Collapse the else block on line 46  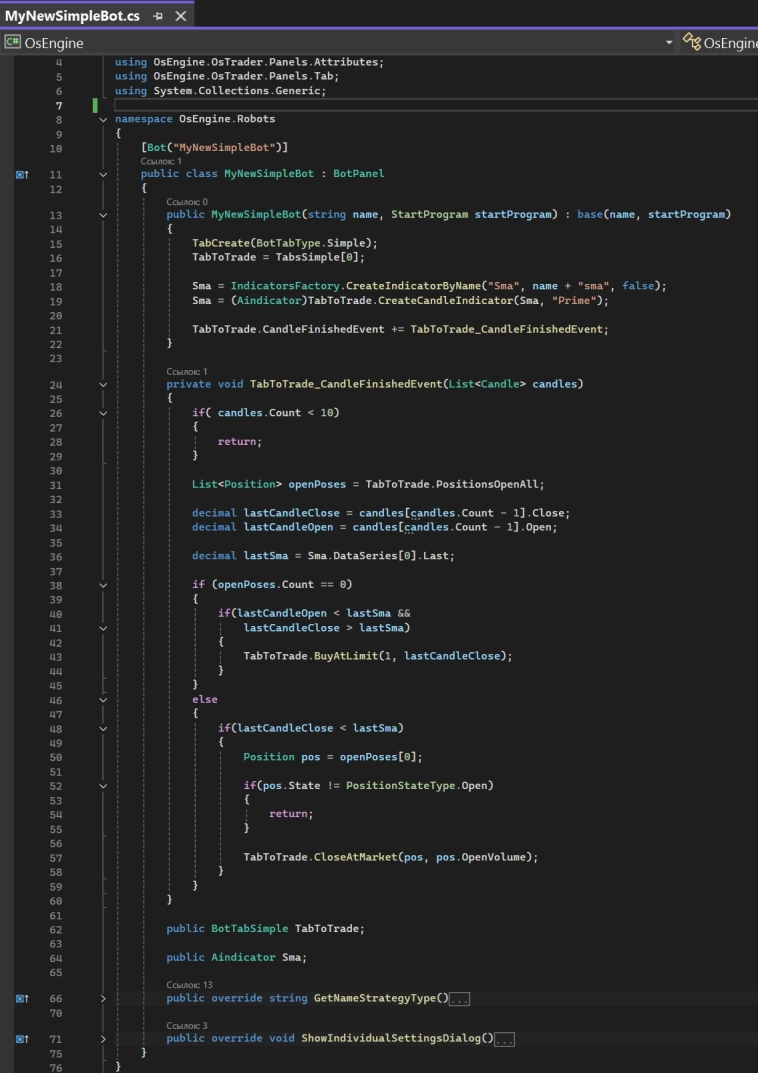pyautogui.click(x=104, y=700)
